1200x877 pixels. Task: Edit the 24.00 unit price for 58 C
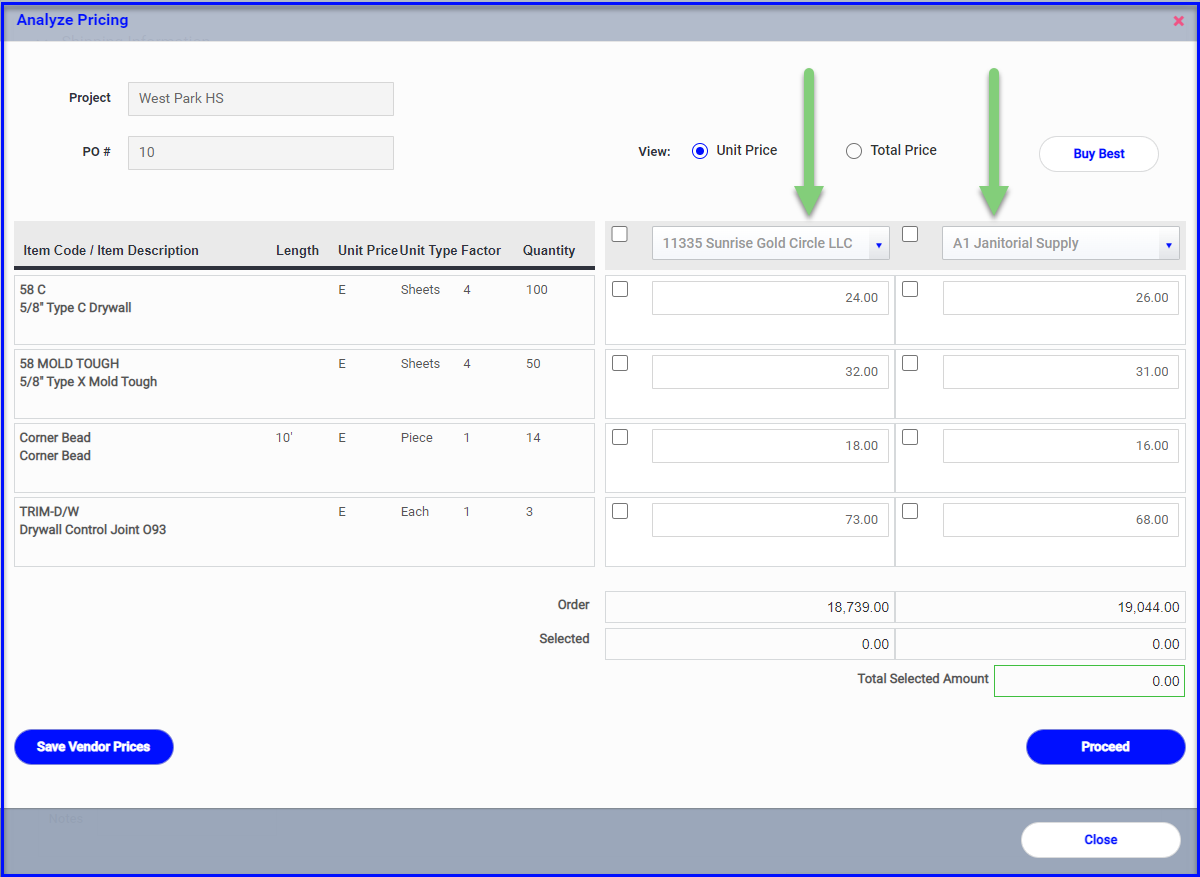point(770,298)
